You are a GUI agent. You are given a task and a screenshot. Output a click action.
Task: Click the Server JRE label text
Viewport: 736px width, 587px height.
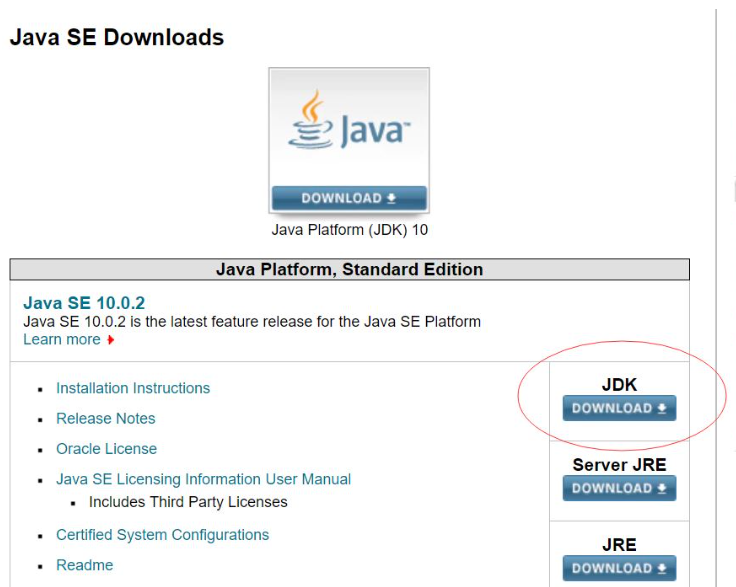(619, 465)
